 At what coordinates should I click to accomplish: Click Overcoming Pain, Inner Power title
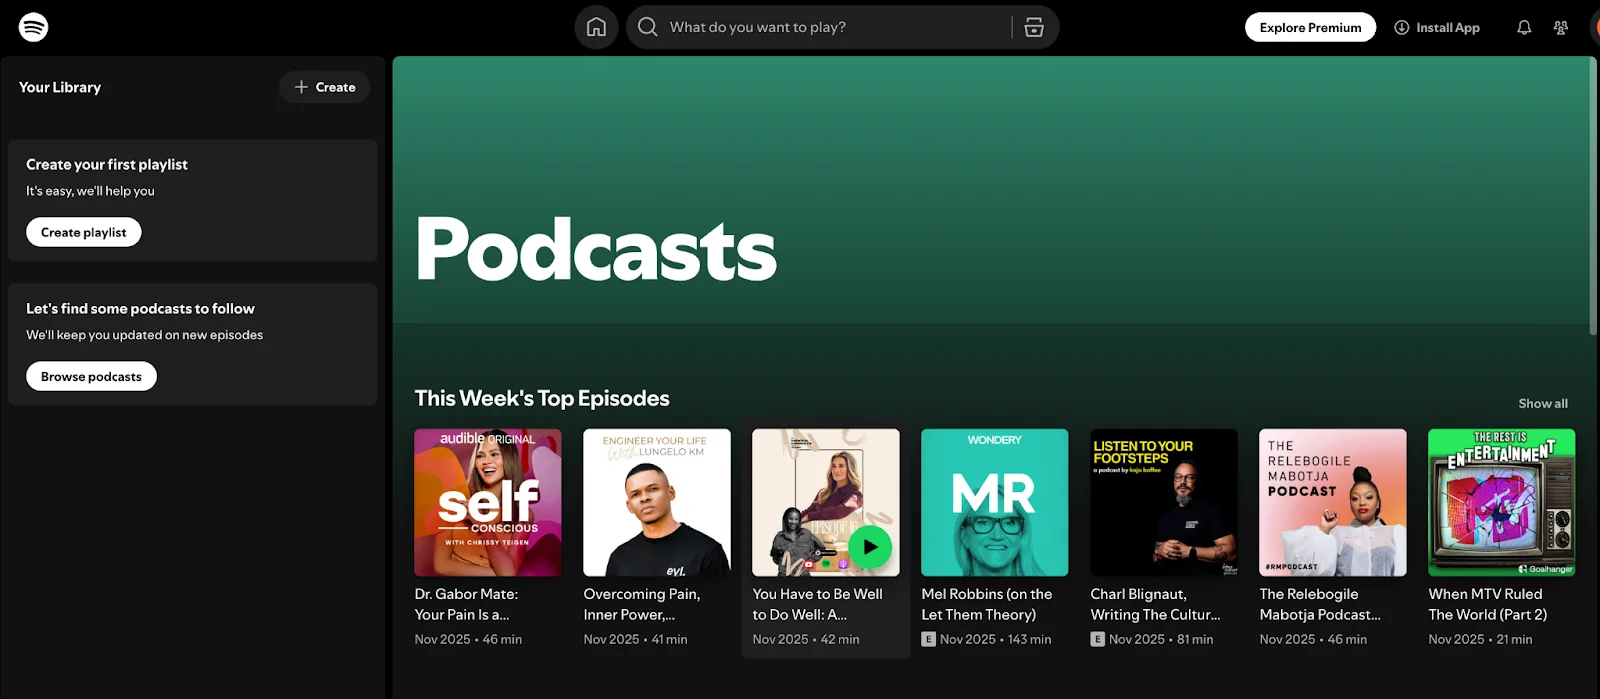642,604
